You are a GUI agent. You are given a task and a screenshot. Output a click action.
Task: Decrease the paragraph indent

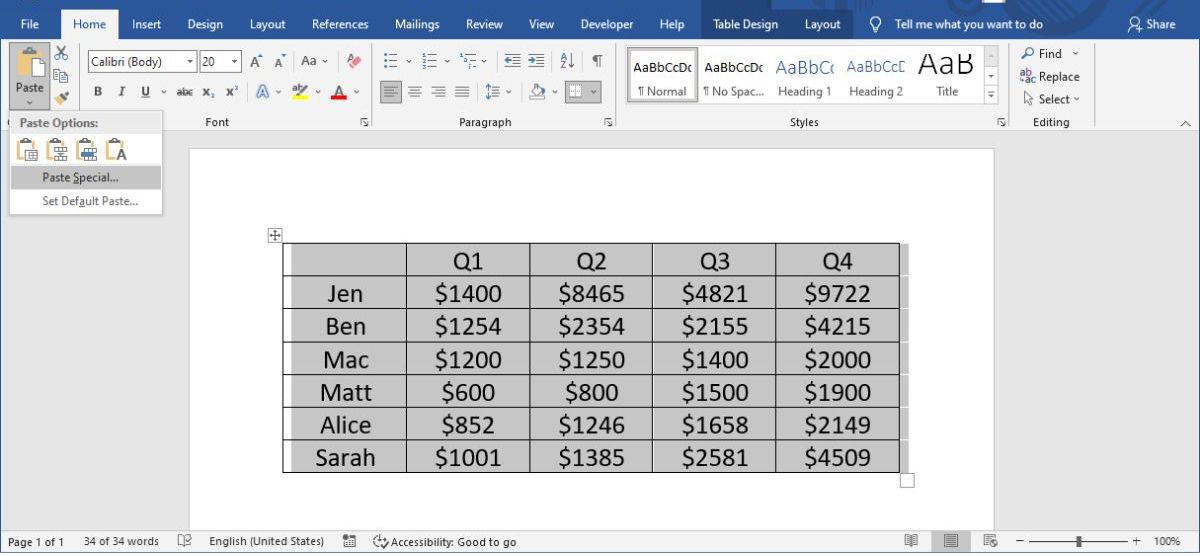(x=512, y=61)
